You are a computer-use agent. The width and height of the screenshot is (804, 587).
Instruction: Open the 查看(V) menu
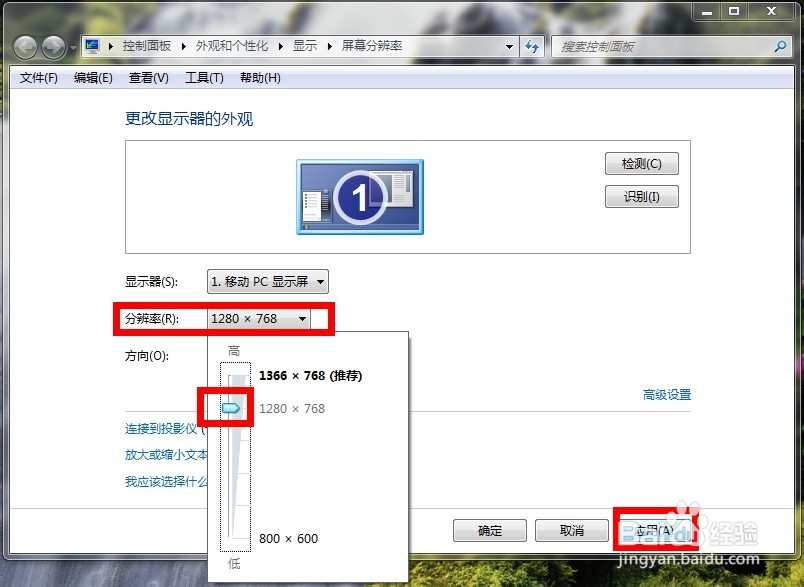(147, 77)
